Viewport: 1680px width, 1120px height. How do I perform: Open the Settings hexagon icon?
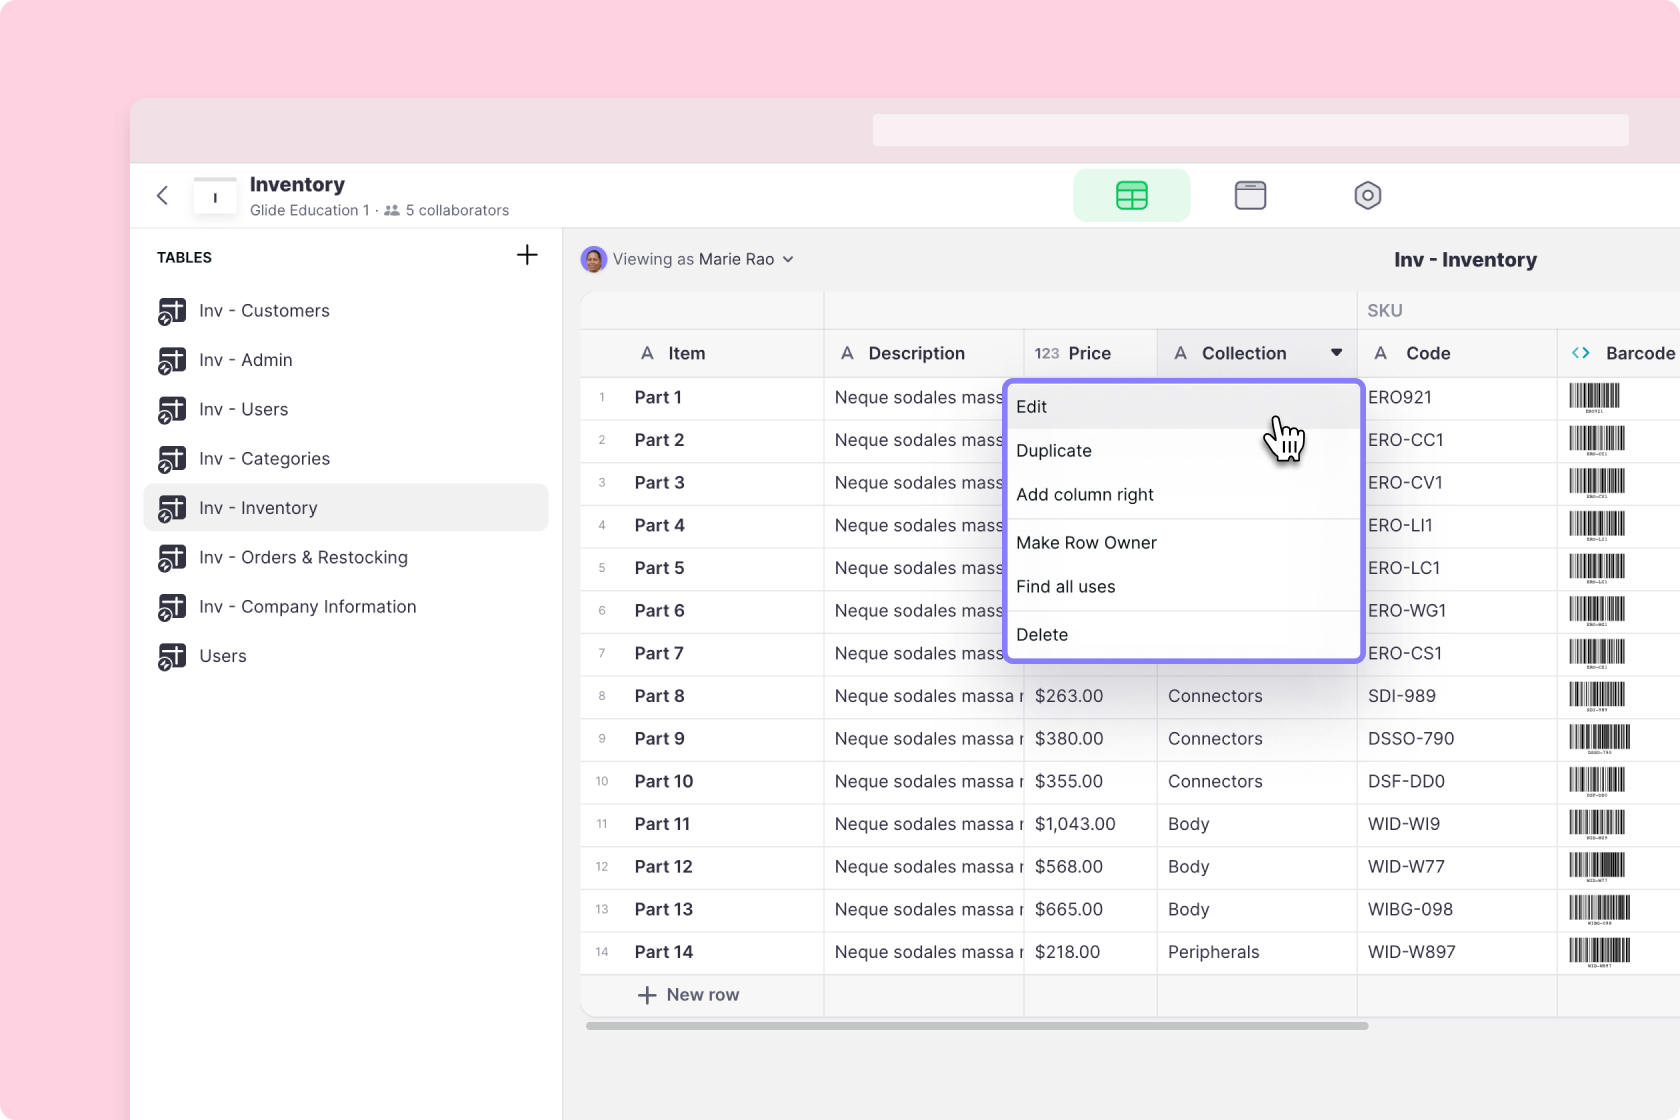click(x=1367, y=196)
